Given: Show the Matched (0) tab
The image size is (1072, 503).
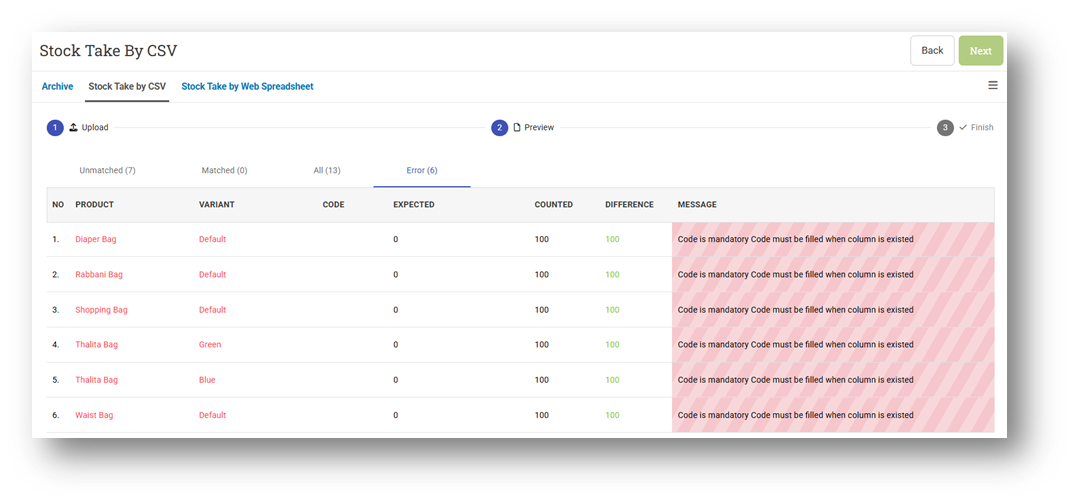Looking at the screenshot, I should (224, 170).
